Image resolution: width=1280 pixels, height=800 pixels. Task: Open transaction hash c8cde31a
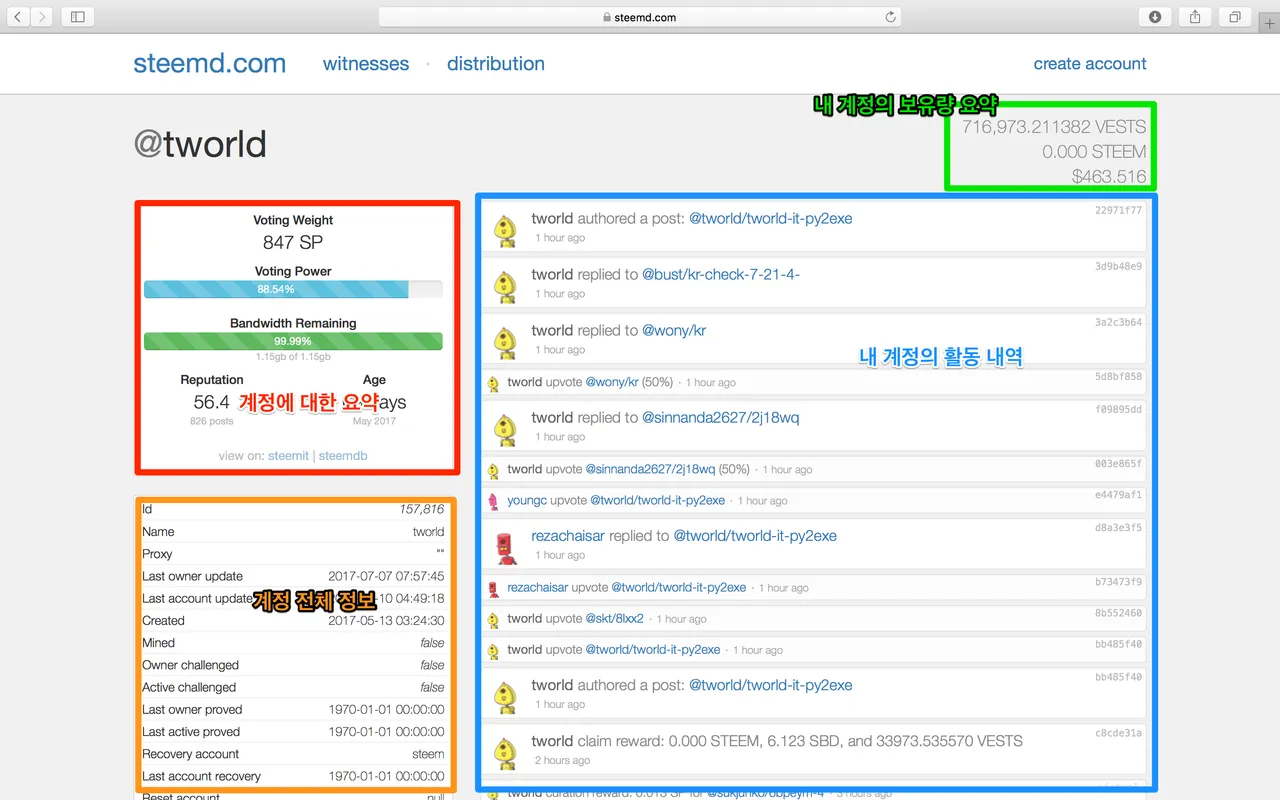tap(1118, 733)
